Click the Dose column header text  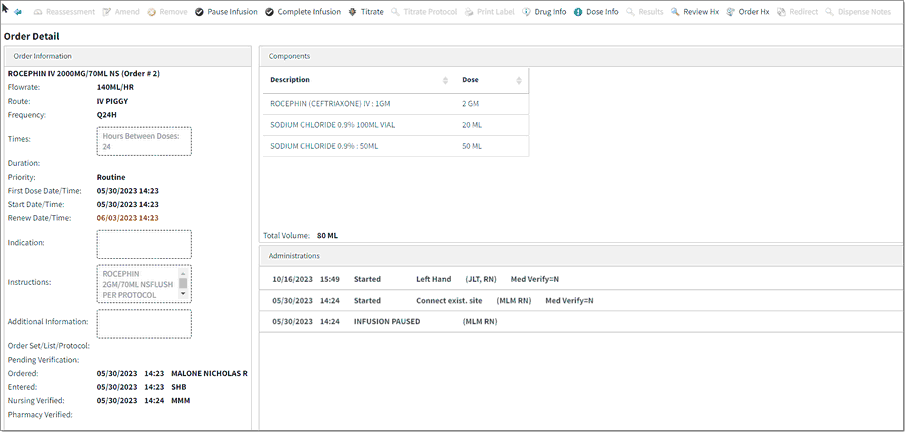(x=470, y=80)
